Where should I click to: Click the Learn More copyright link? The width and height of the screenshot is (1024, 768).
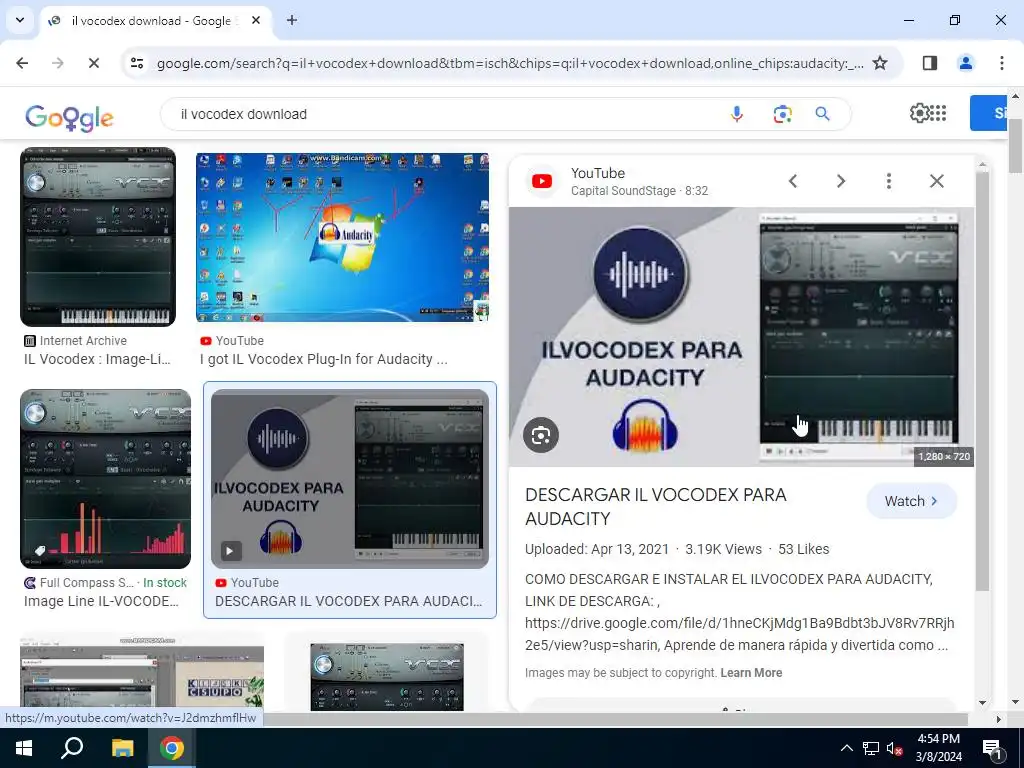tap(751, 673)
